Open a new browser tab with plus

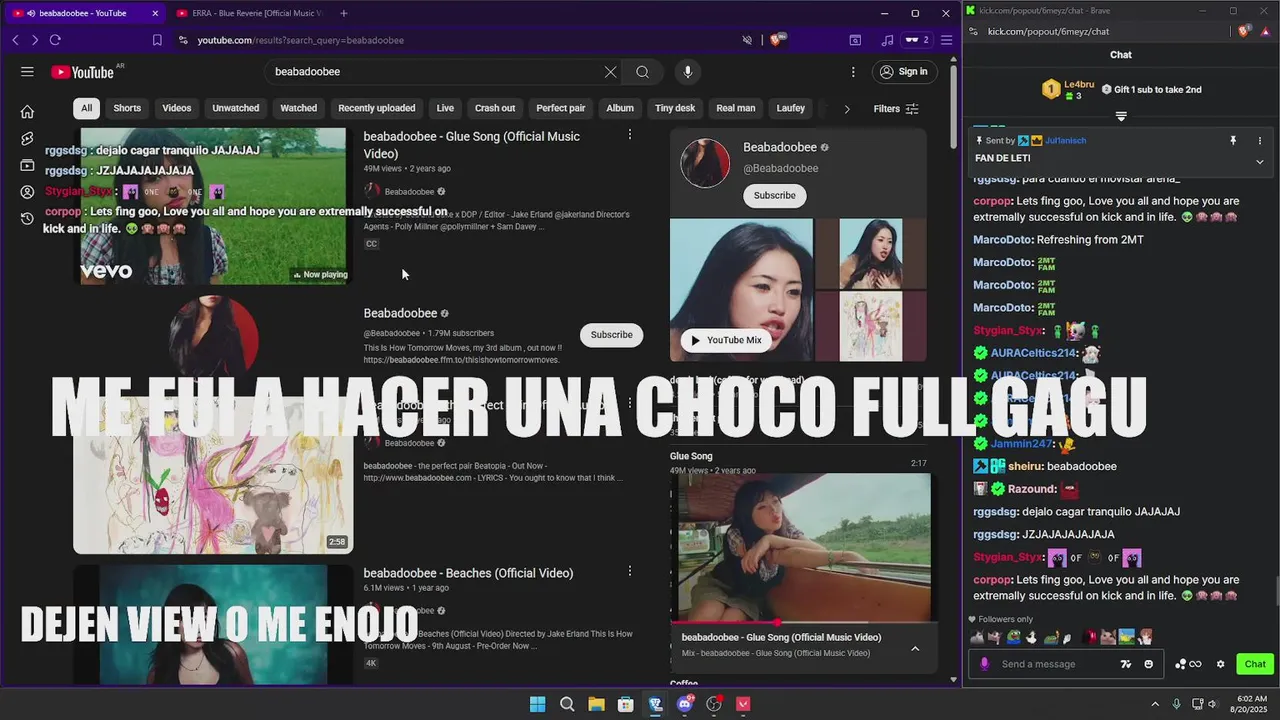click(344, 13)
